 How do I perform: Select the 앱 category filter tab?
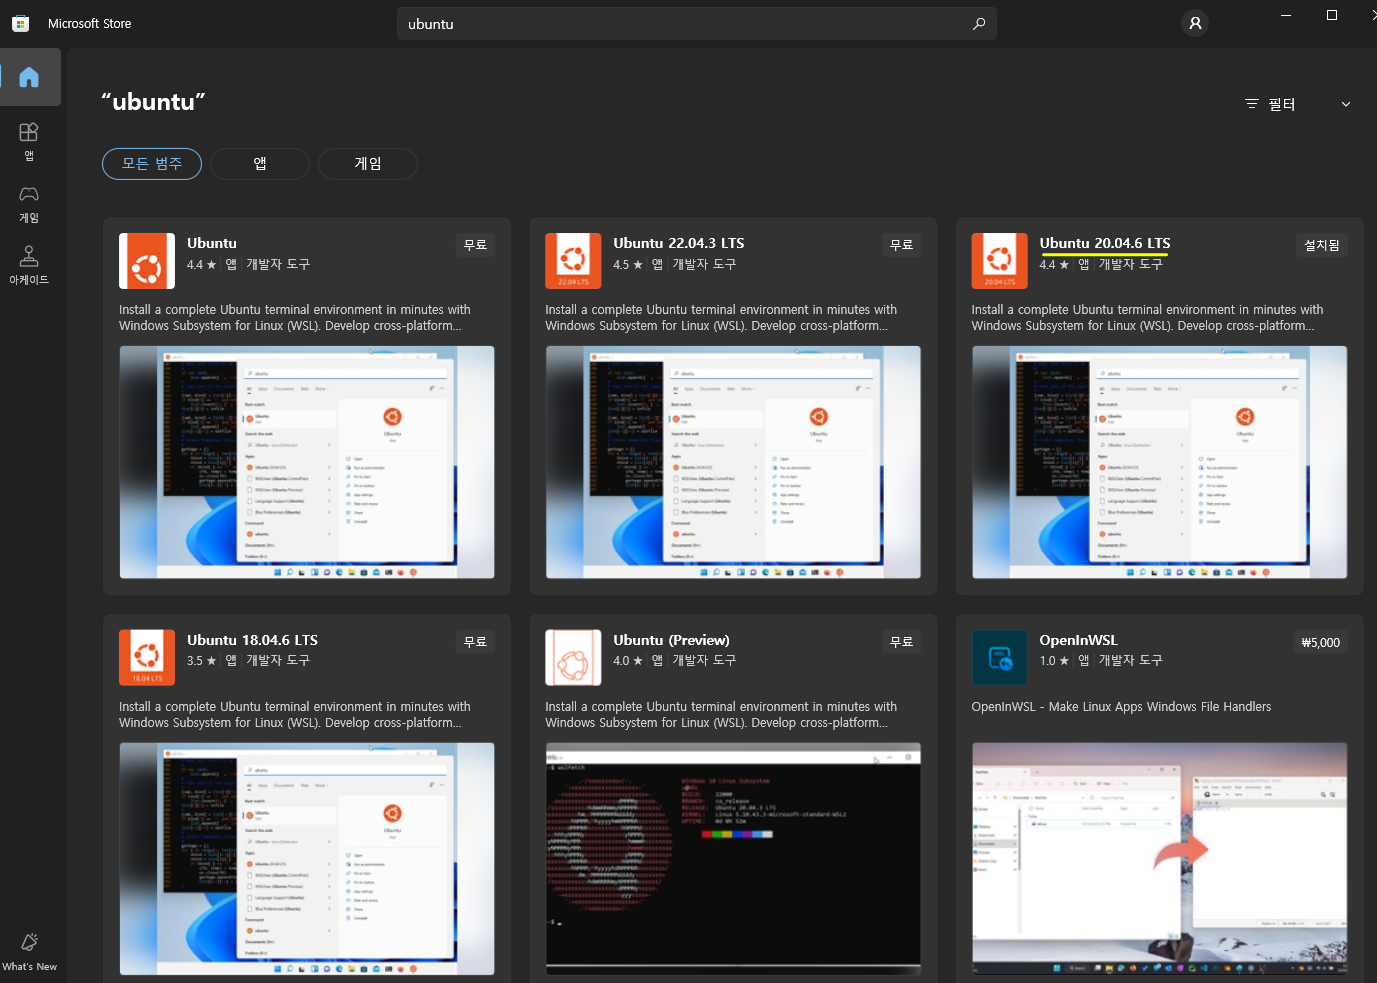click(x=260, y=164)
